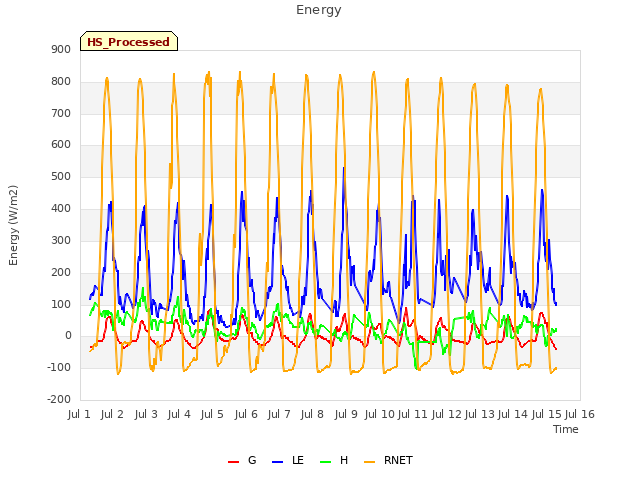Click the Jul 14 x-axis tick label

[x=513, y=414]
